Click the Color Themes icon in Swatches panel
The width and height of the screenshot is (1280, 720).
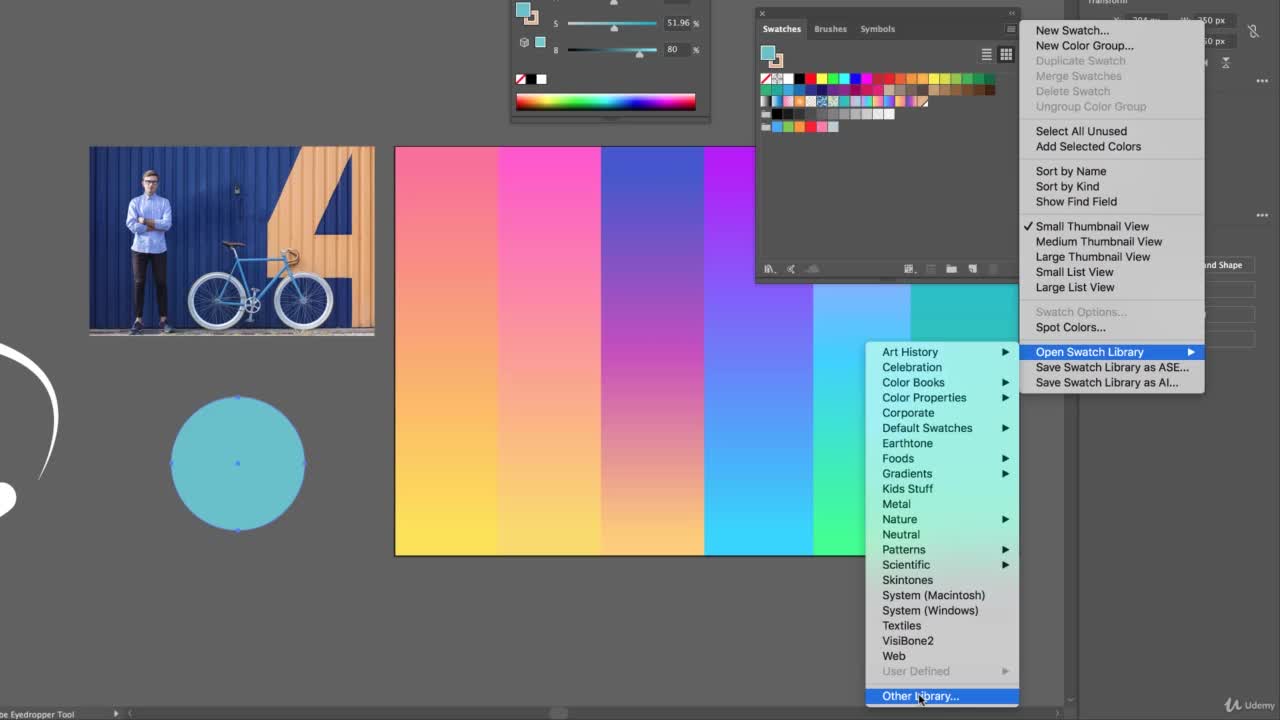coord(791,269)
